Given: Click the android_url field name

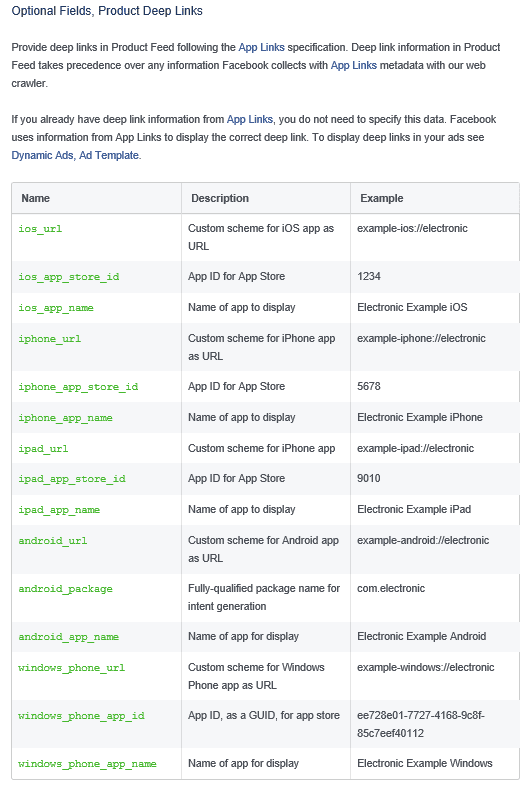Looking at the screenshot, I should click(53, 541).
